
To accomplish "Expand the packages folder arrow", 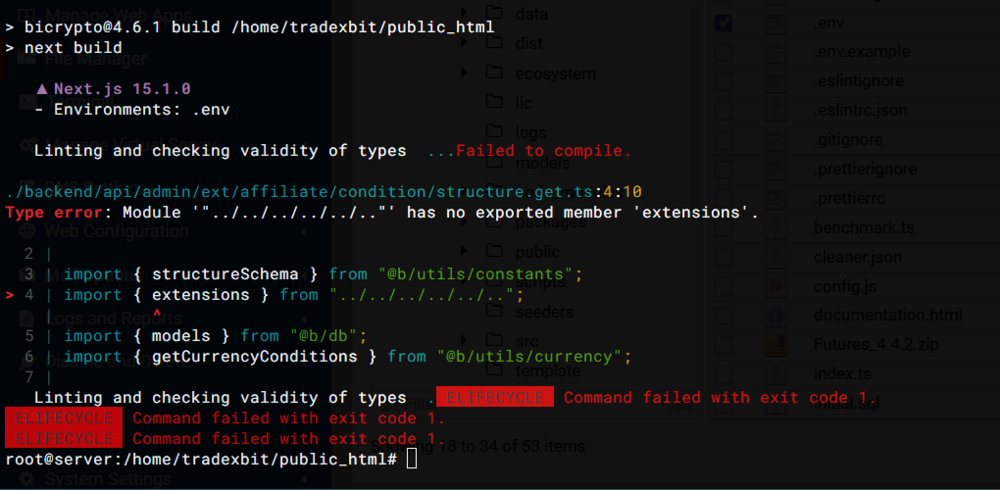I will click(464, 221).
